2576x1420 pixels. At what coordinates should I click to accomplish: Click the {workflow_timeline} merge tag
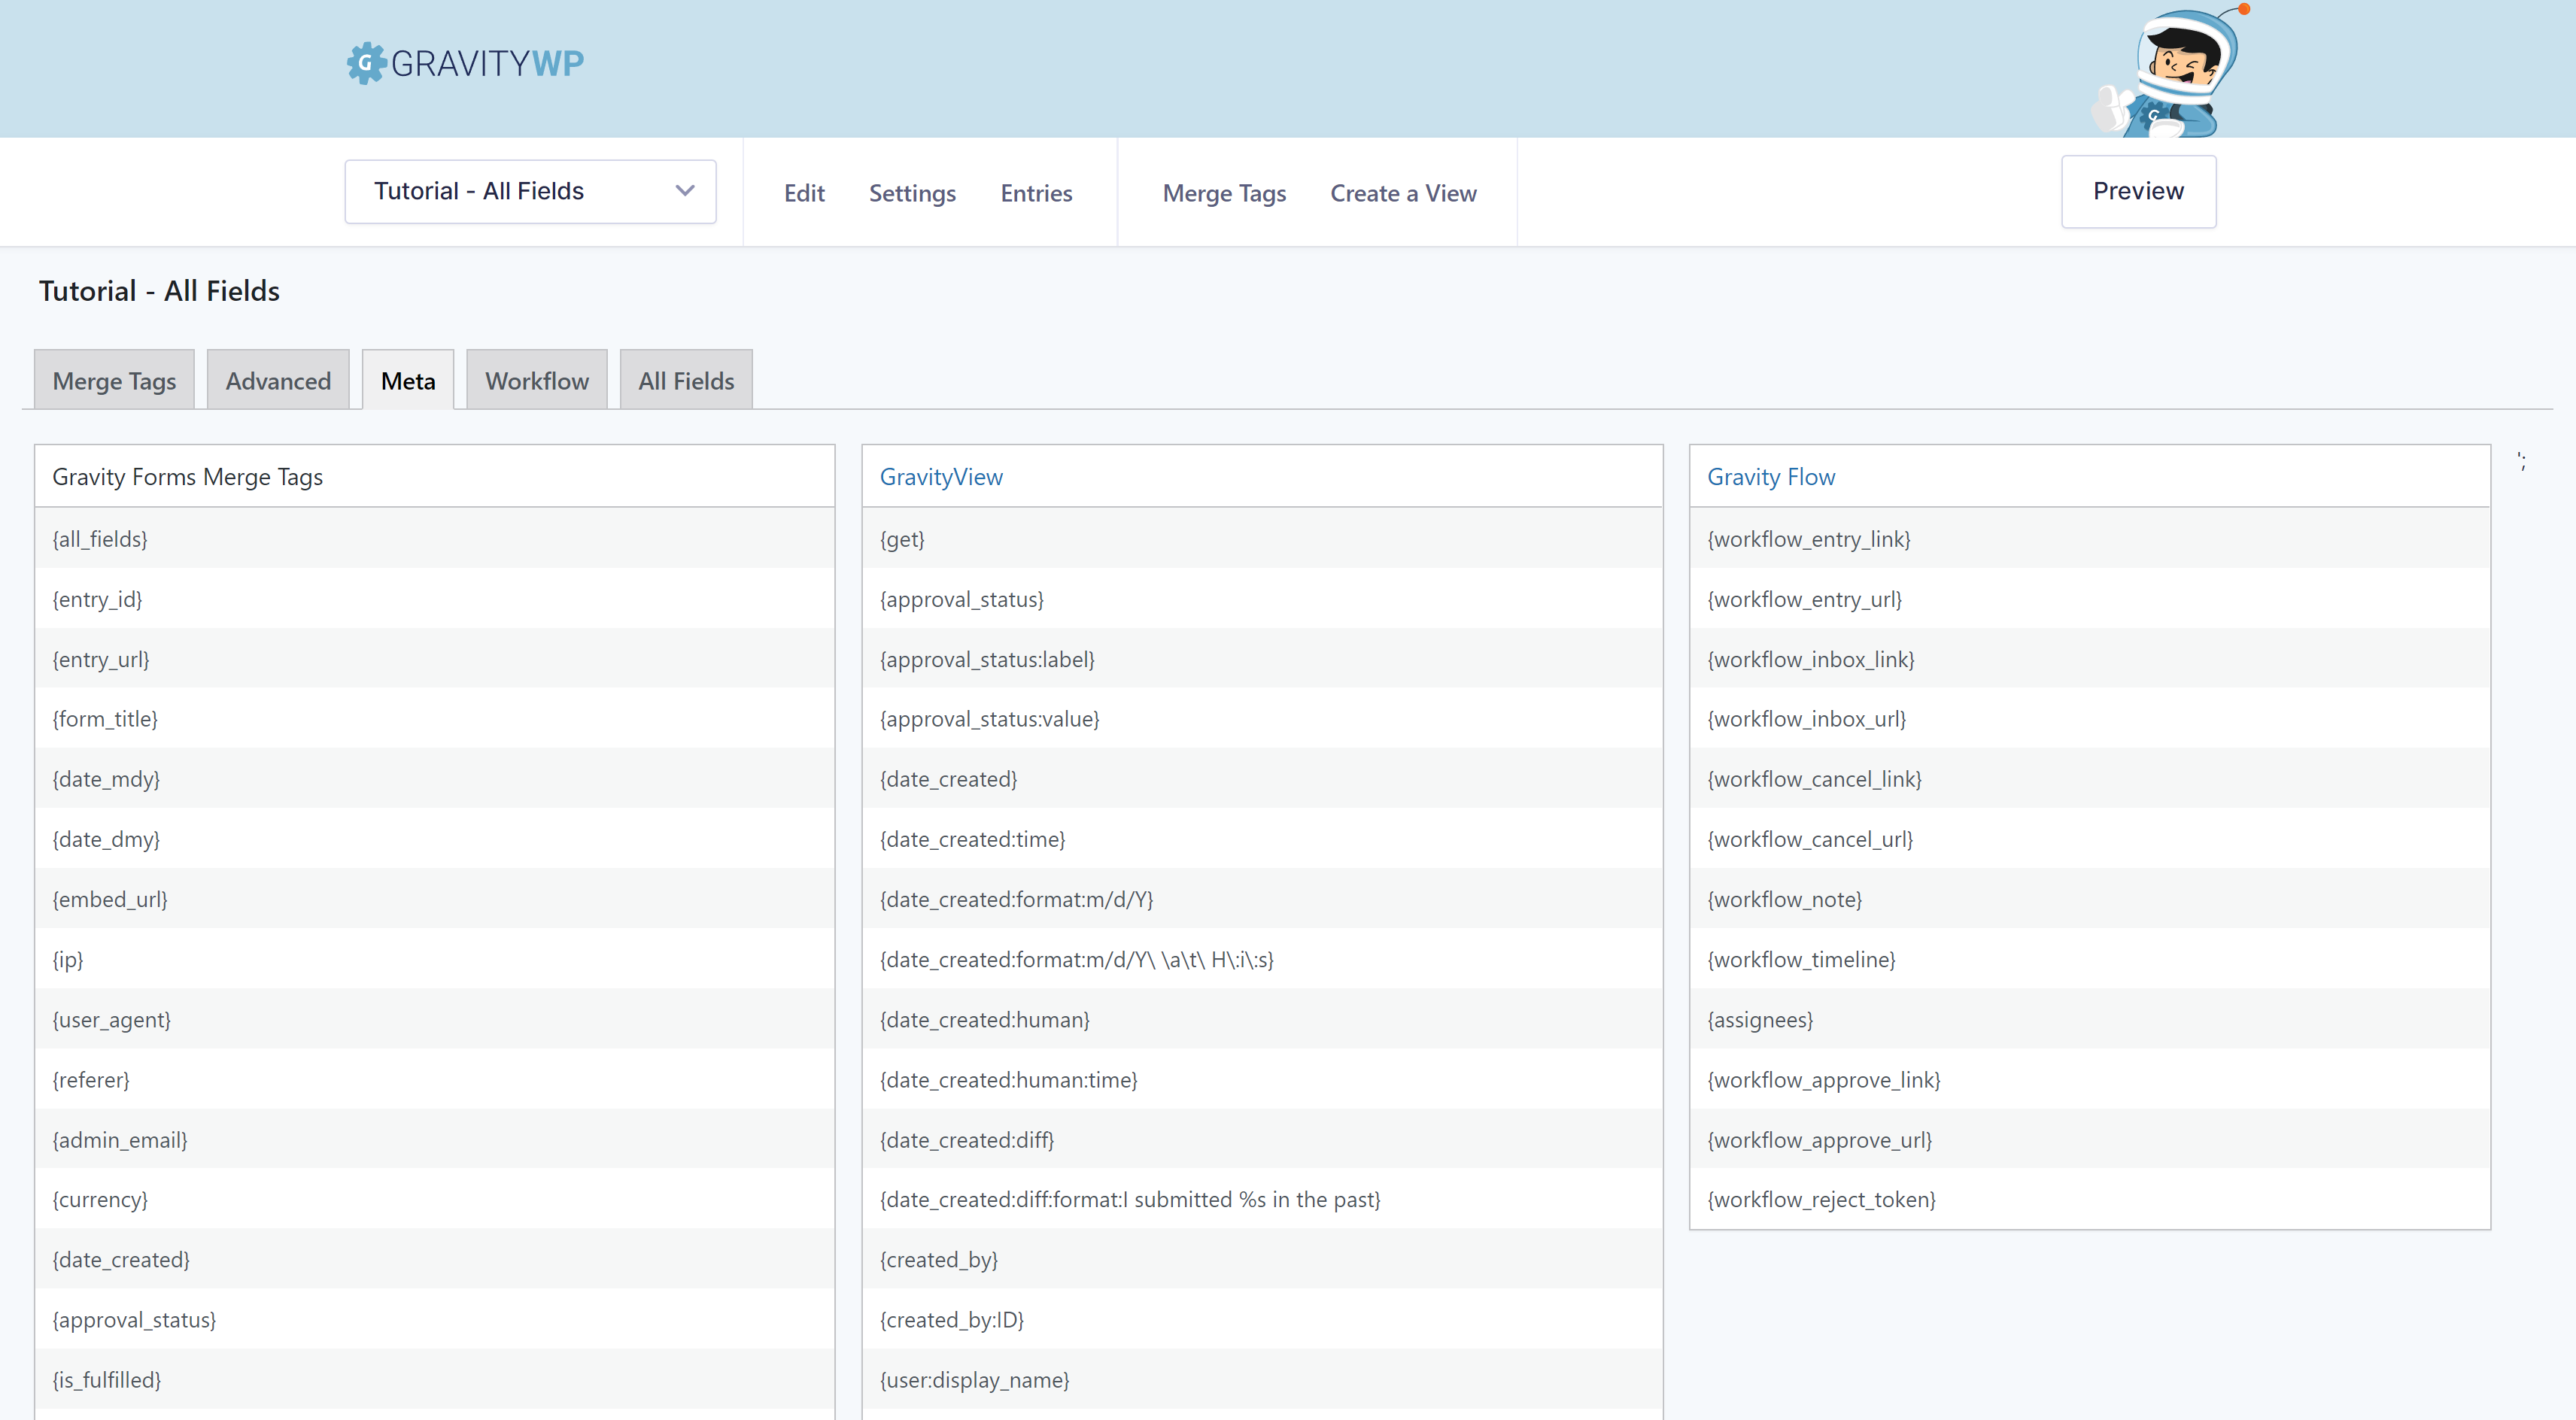pos(1802,959)
